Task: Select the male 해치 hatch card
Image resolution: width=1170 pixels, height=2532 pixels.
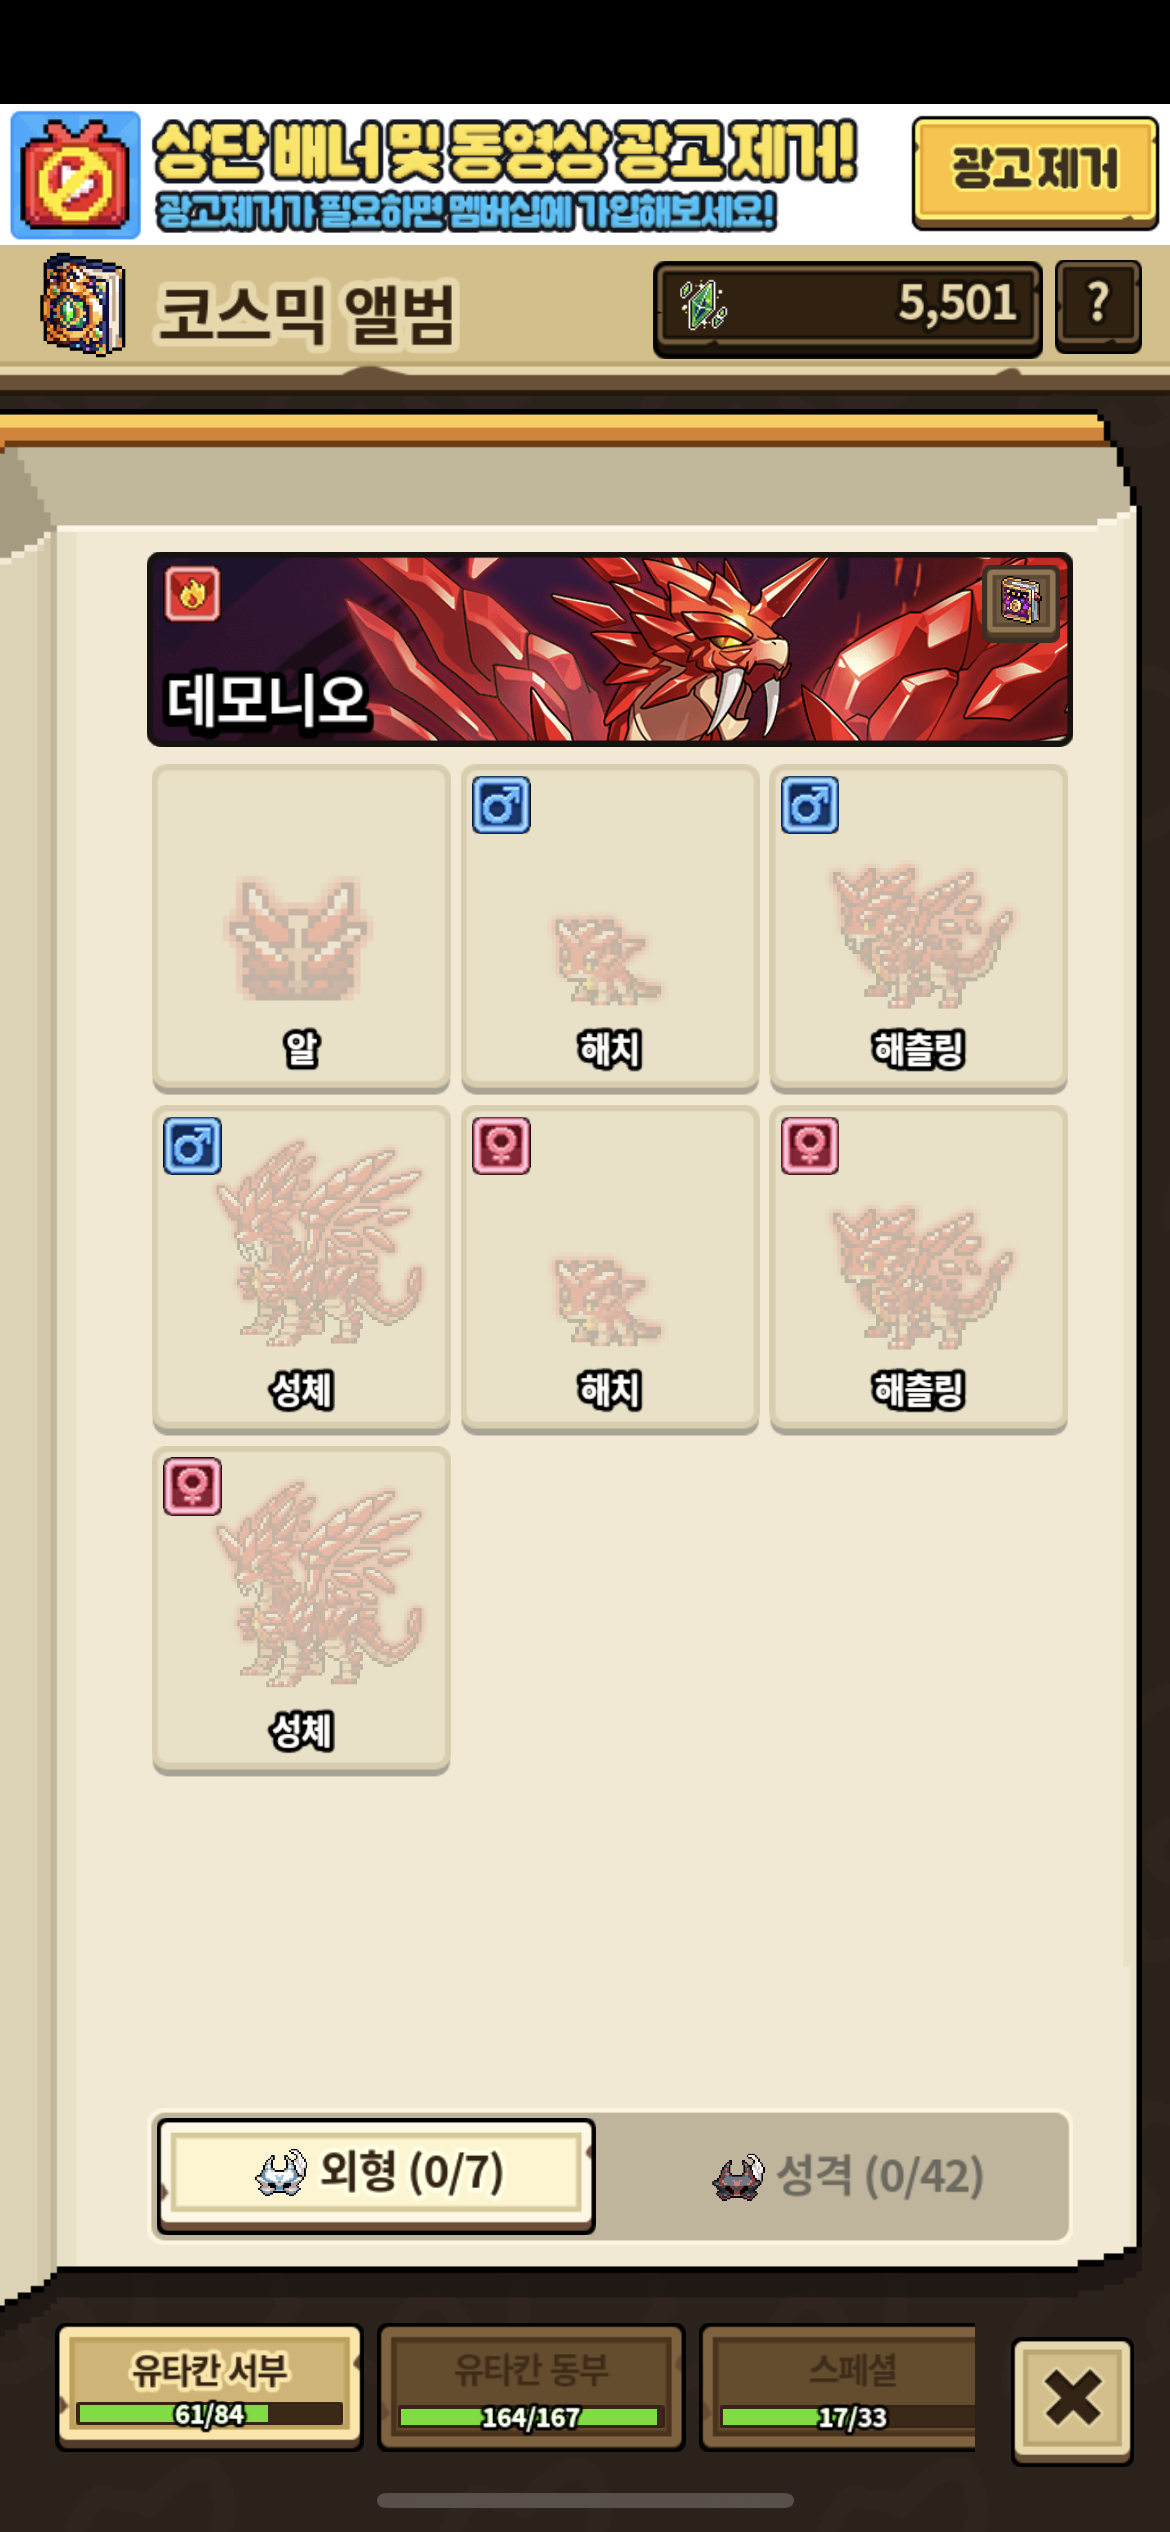Action: click(609, 928)
